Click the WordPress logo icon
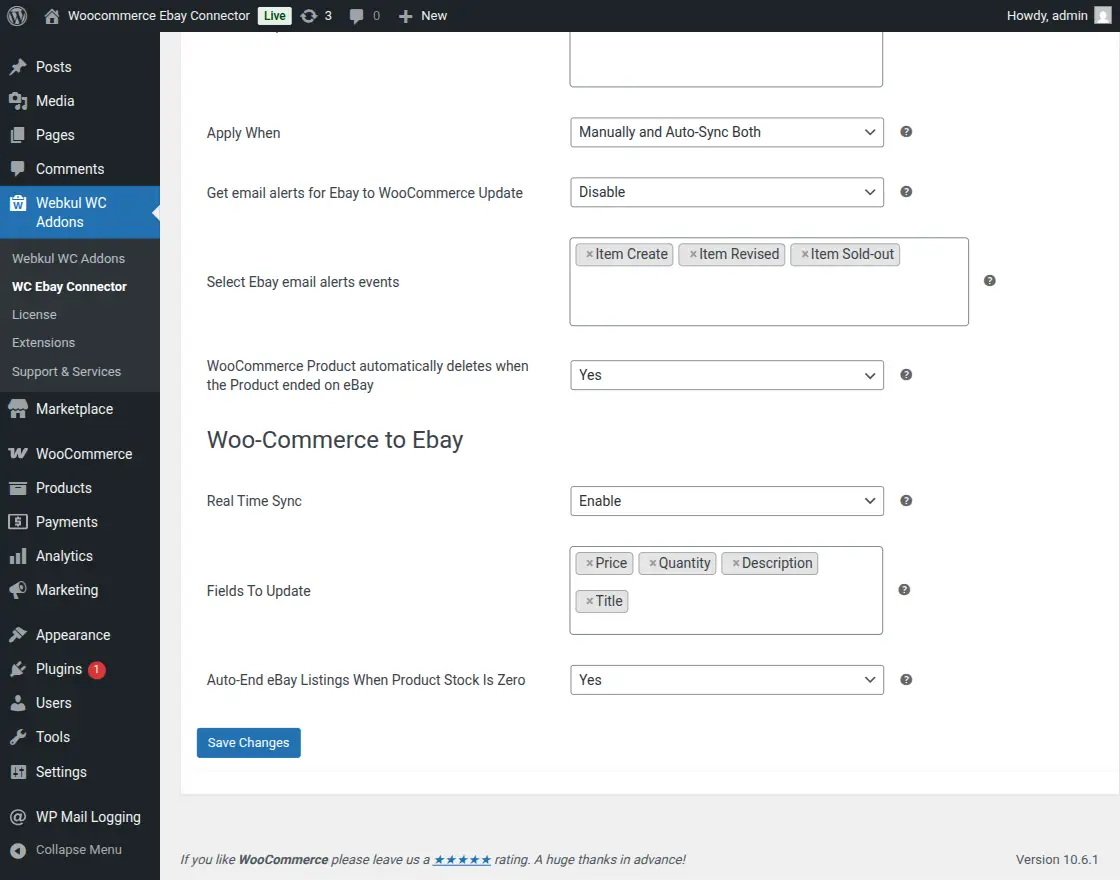 (x=17, y=16)
